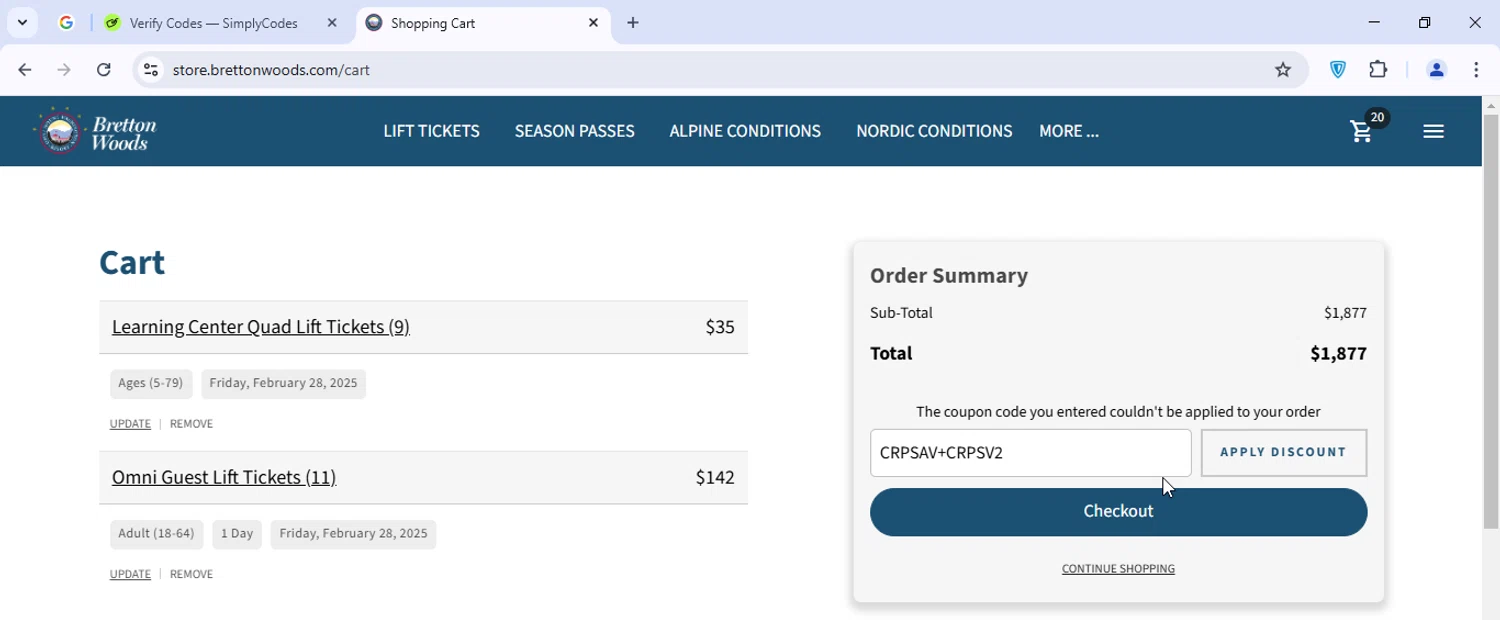Go back using browser back arrow

[25, 70]
